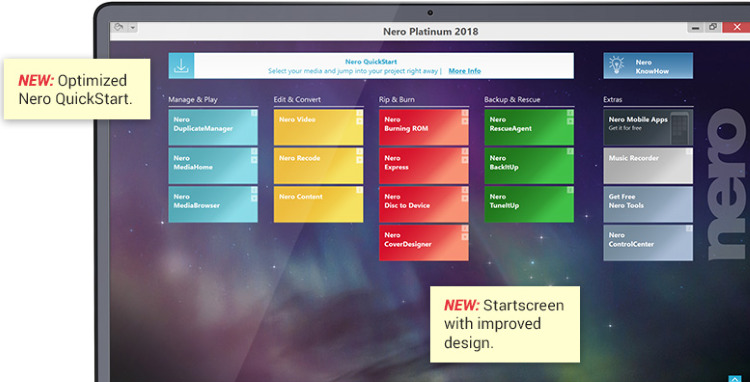Click the up chevron at the bottom right corner
750x382 pixels.
(735, 379)
